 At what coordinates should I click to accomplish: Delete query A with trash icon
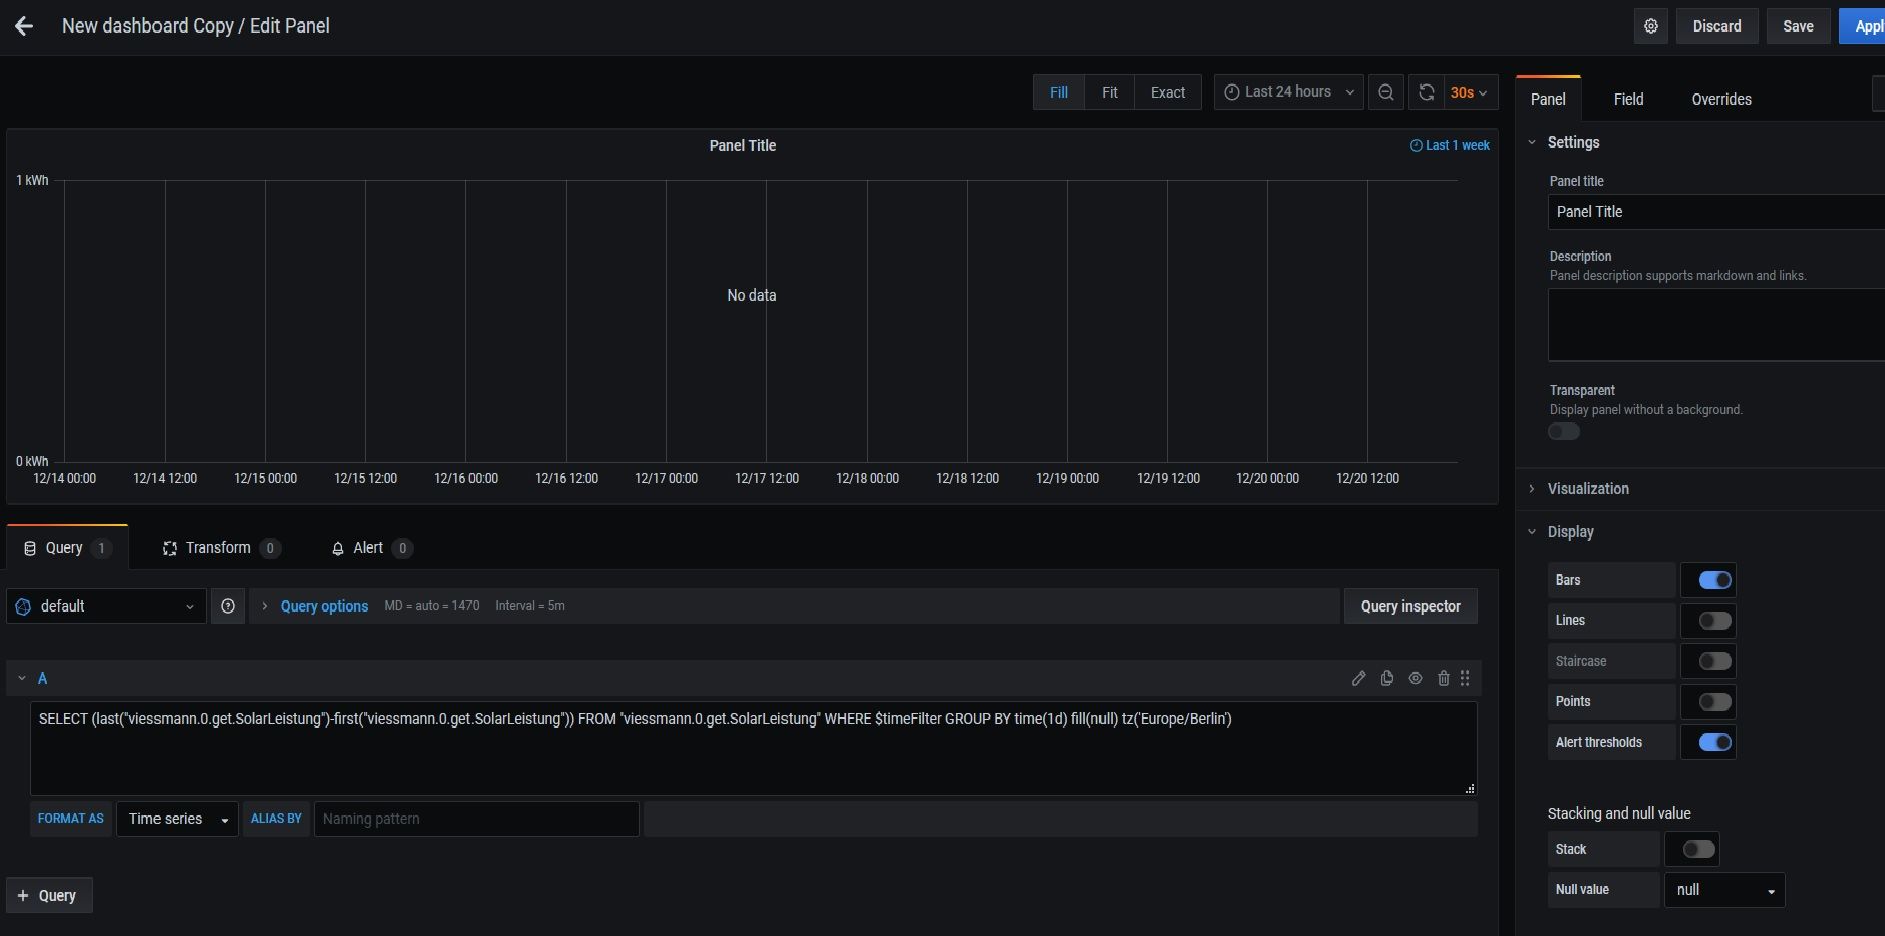click(x=1443, y=678)
